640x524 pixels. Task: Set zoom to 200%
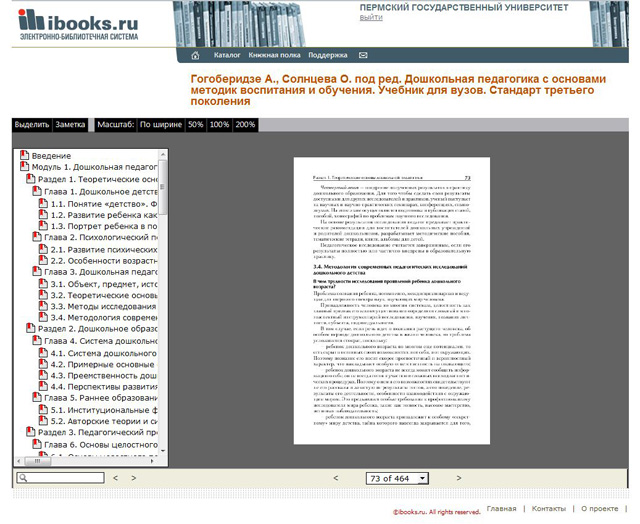(x=245, y=124)
